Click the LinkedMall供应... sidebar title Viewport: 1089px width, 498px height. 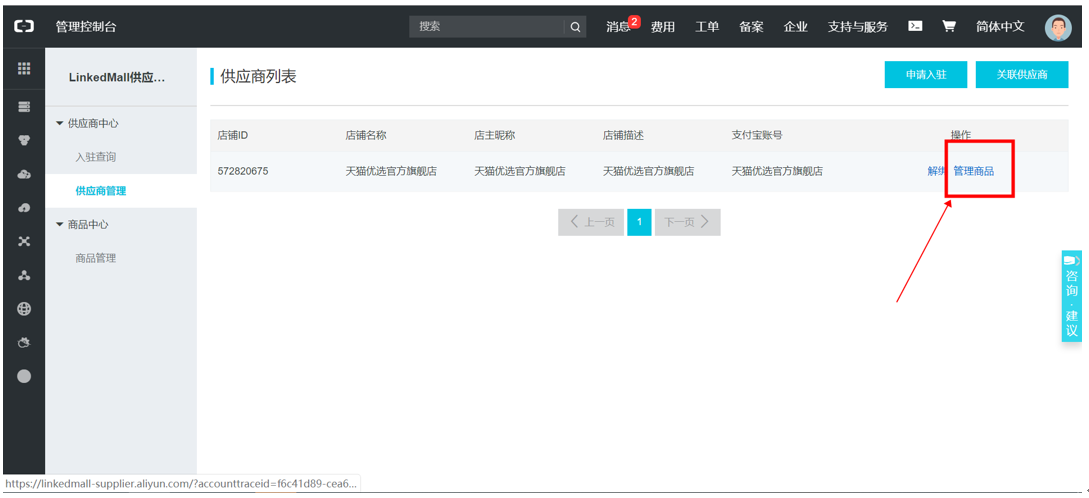point(117,78)
